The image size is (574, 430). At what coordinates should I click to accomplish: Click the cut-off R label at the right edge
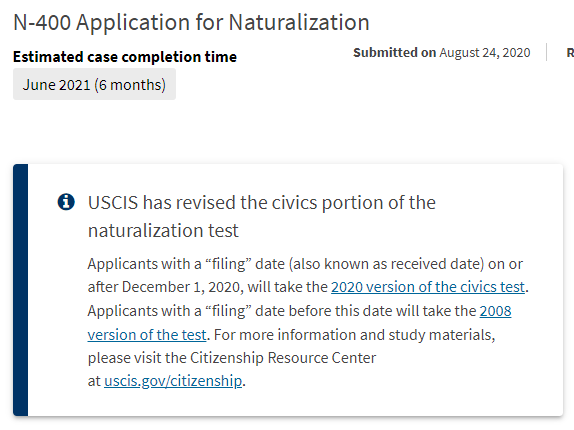[570, 53]
